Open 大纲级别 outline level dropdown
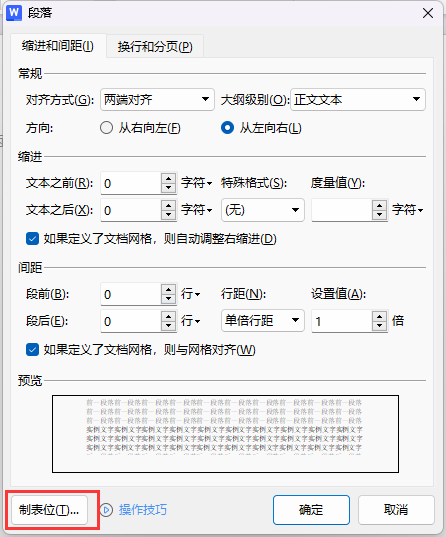 [x=358, y=100]
